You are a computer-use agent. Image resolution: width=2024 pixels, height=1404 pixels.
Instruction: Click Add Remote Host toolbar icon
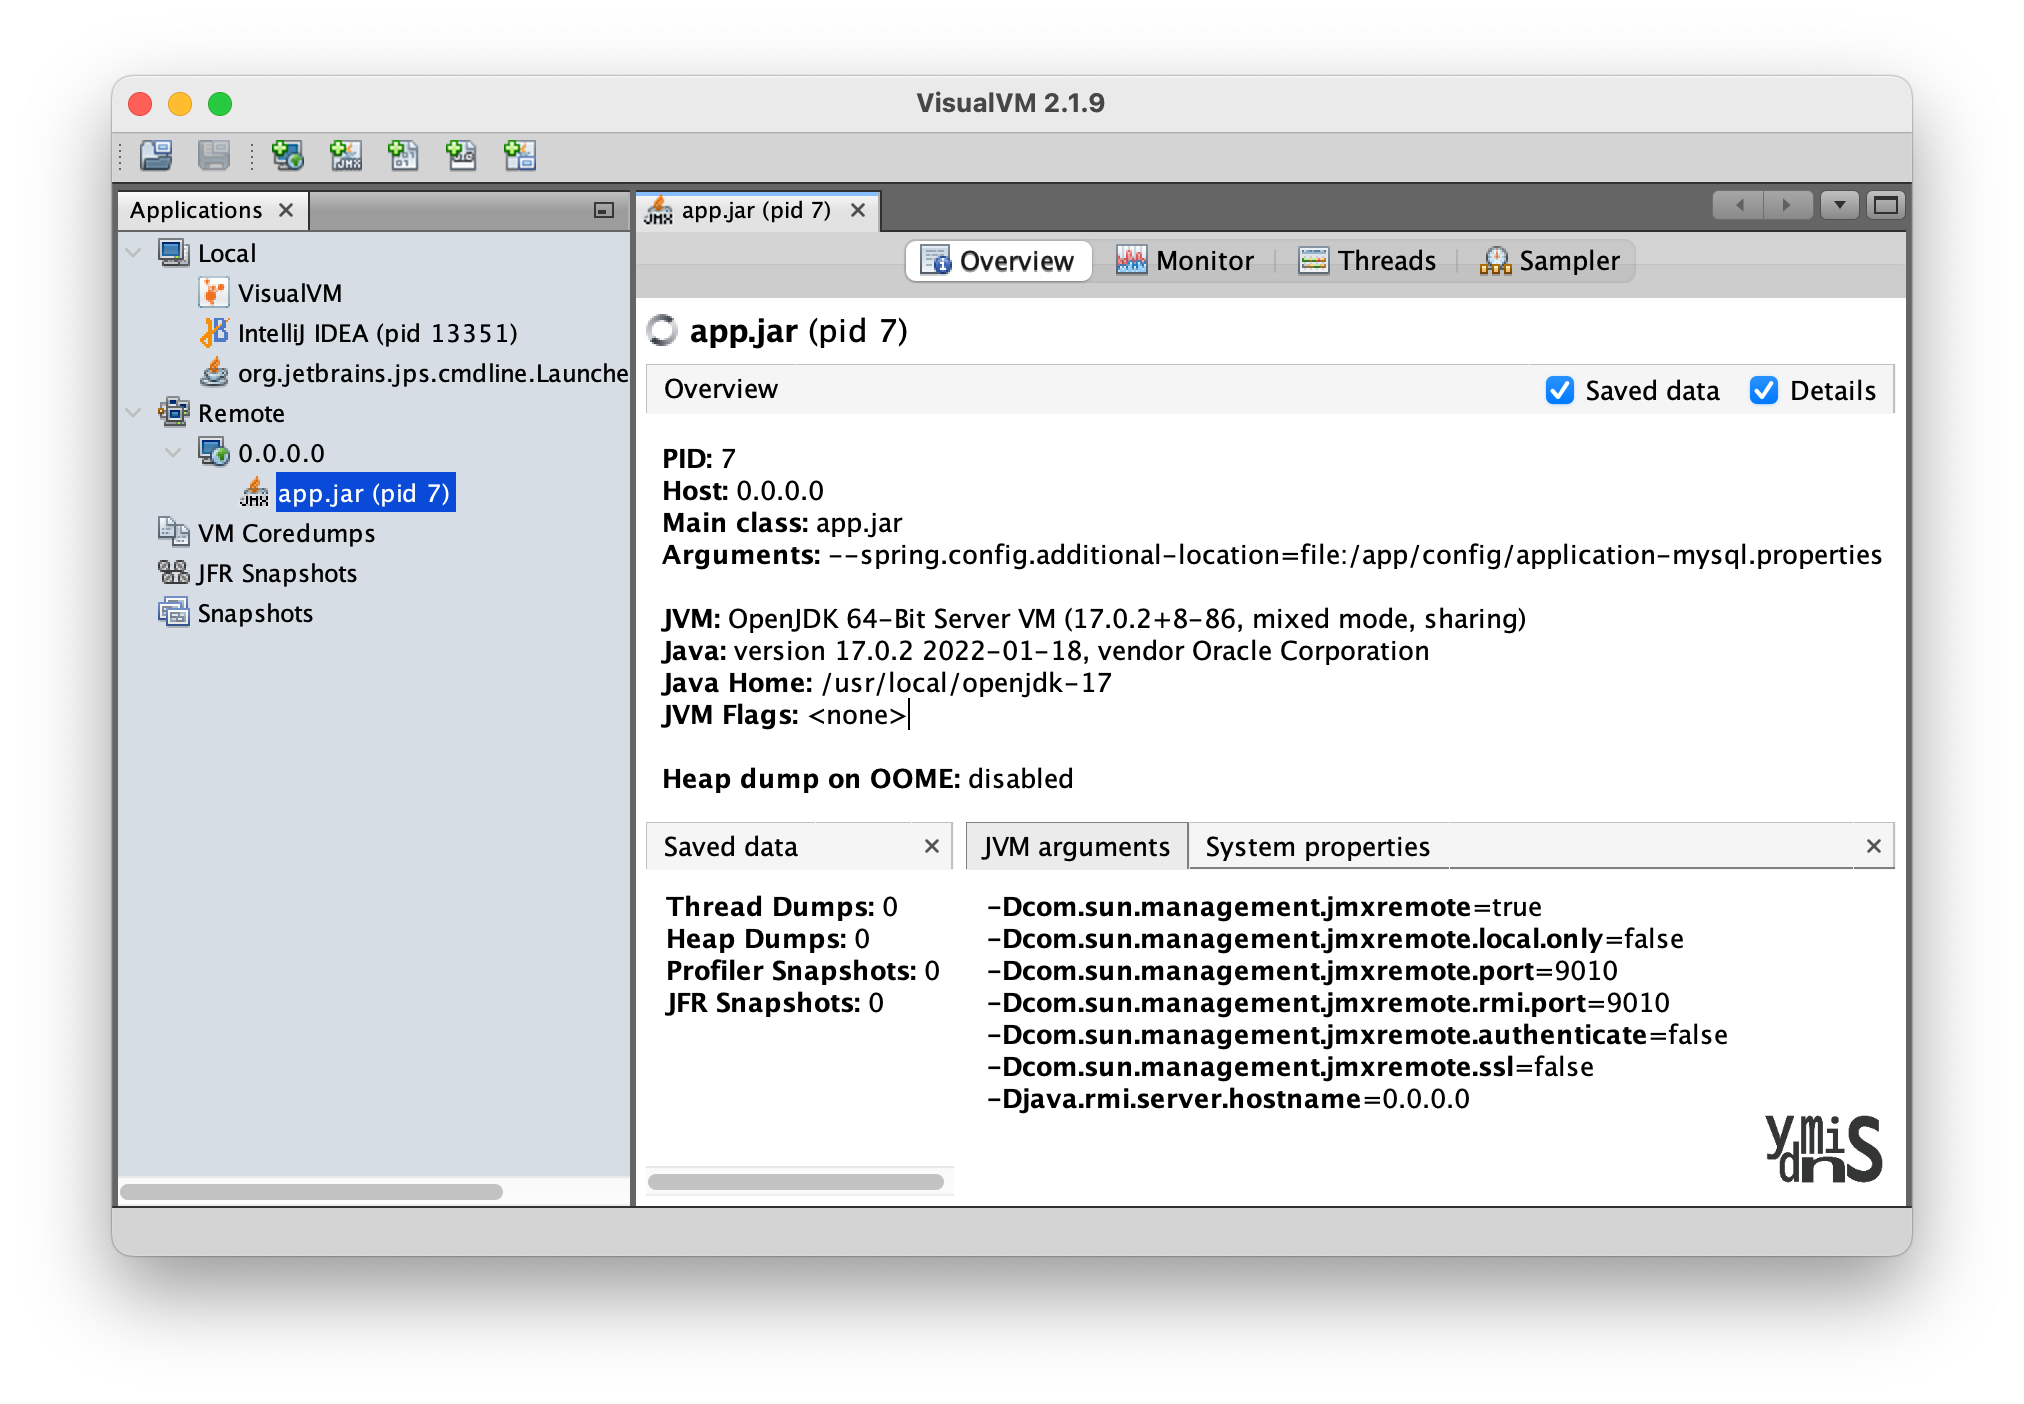288,155
